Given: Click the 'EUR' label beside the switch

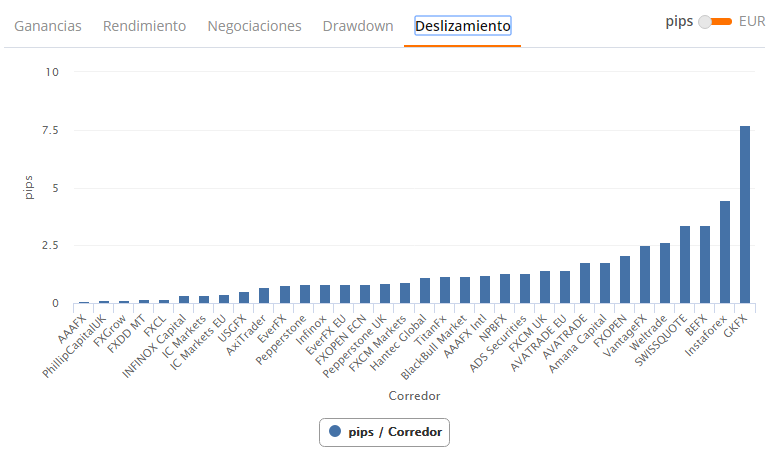Looking at the screenshot, I should click(x=752, y=22).
